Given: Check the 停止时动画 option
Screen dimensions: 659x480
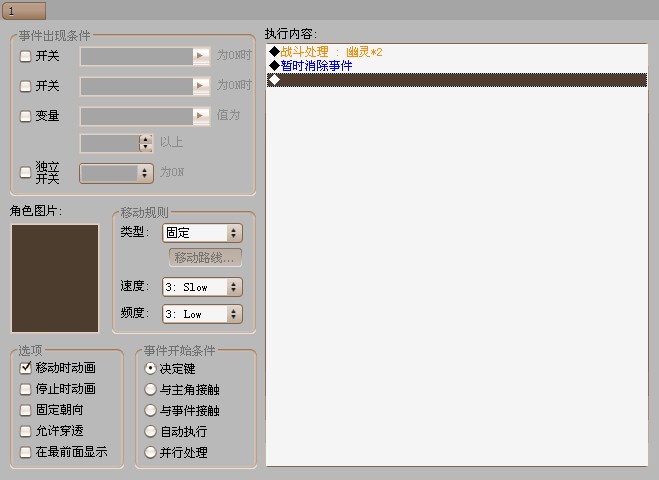Looking at the screenshot, I should click(x=26, y=389).
